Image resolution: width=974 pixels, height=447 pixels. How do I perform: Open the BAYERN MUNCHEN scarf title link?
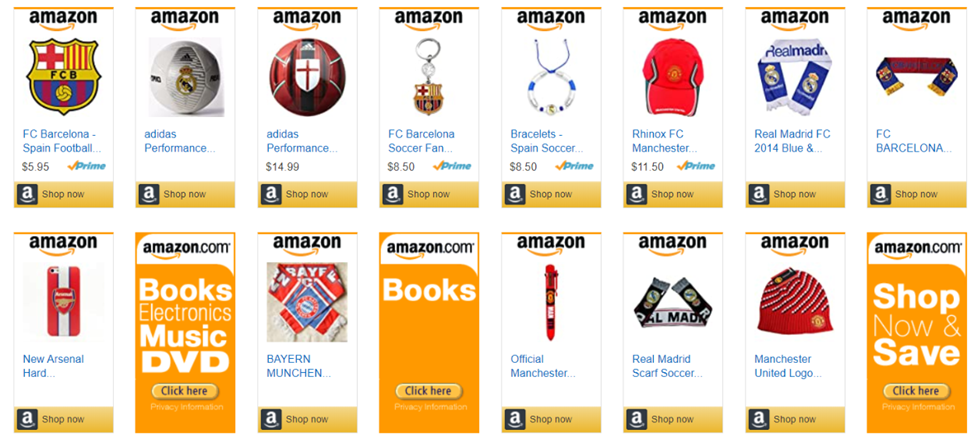pyautogui.click(x=299, y=366)
